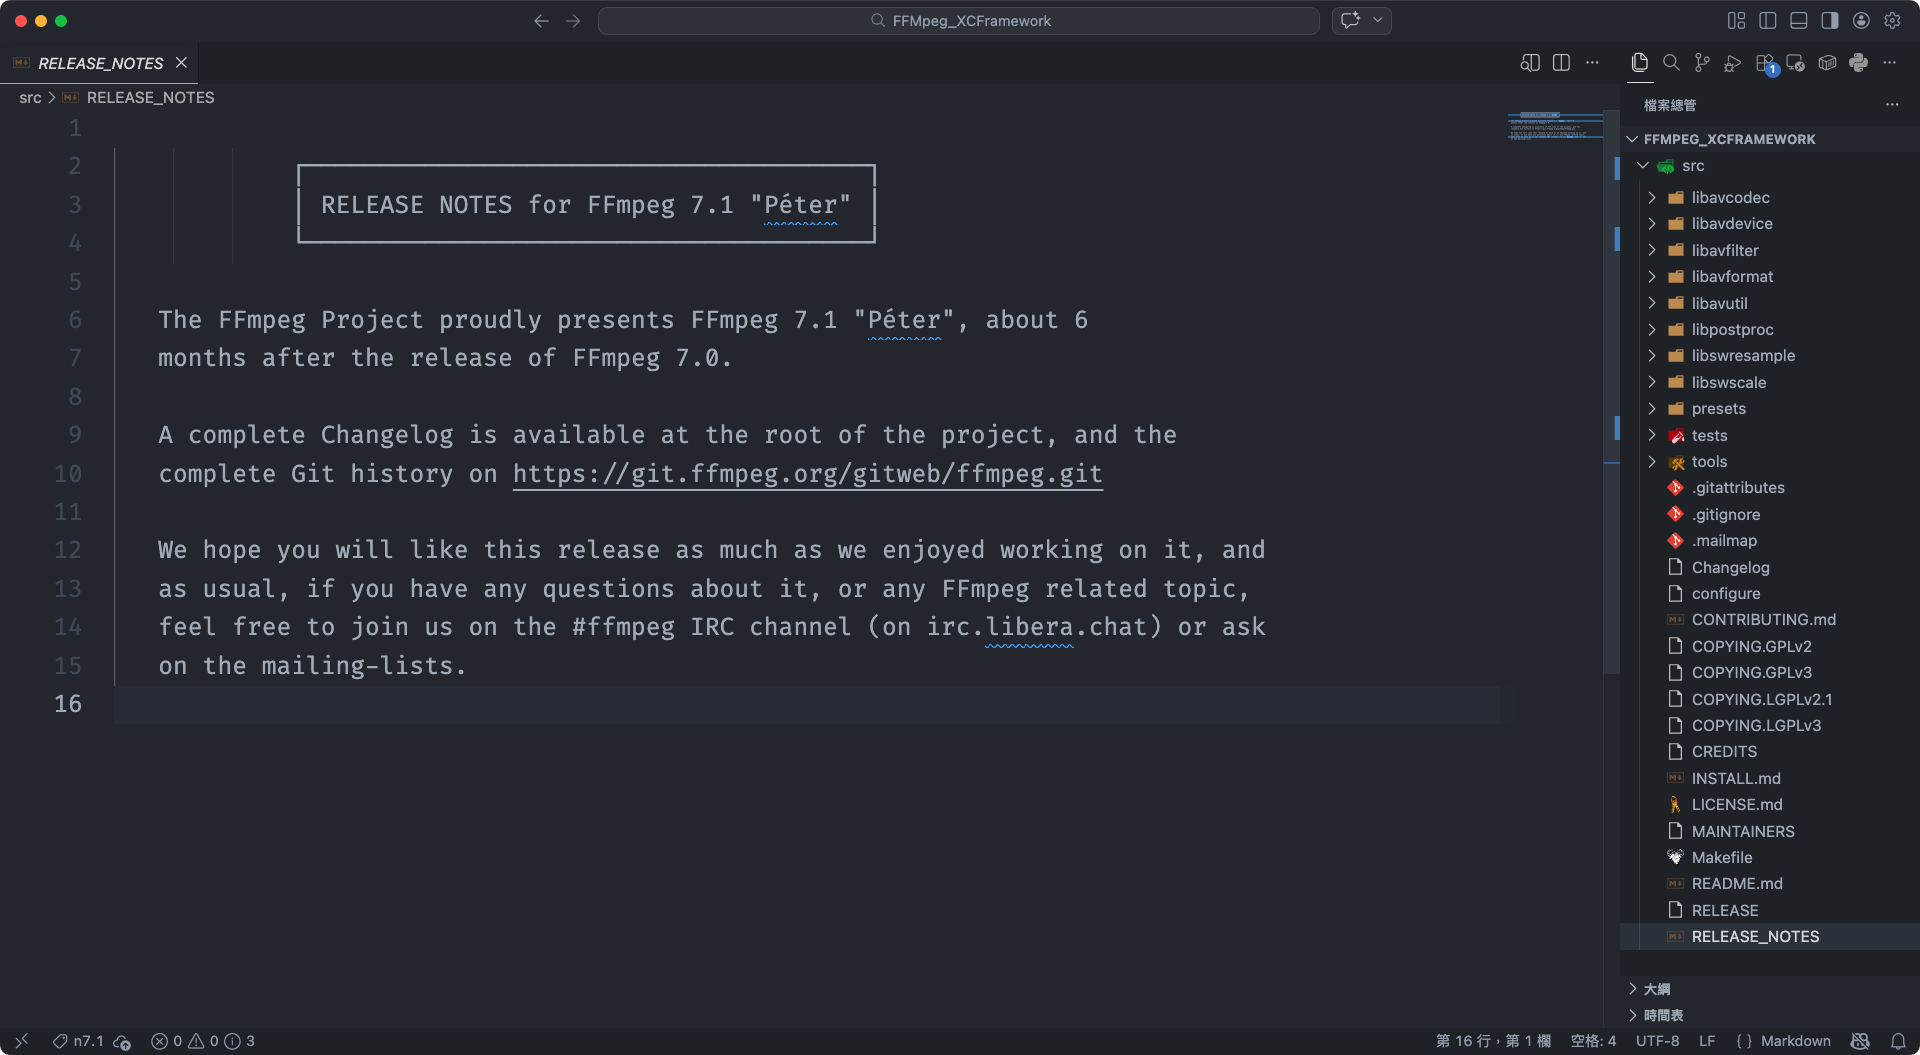Image resolution: width=1920 pixels, height=1055 pixels.
Task: Click the FFMpeg_XCFramework command center search box
Action: coord(958,21)
